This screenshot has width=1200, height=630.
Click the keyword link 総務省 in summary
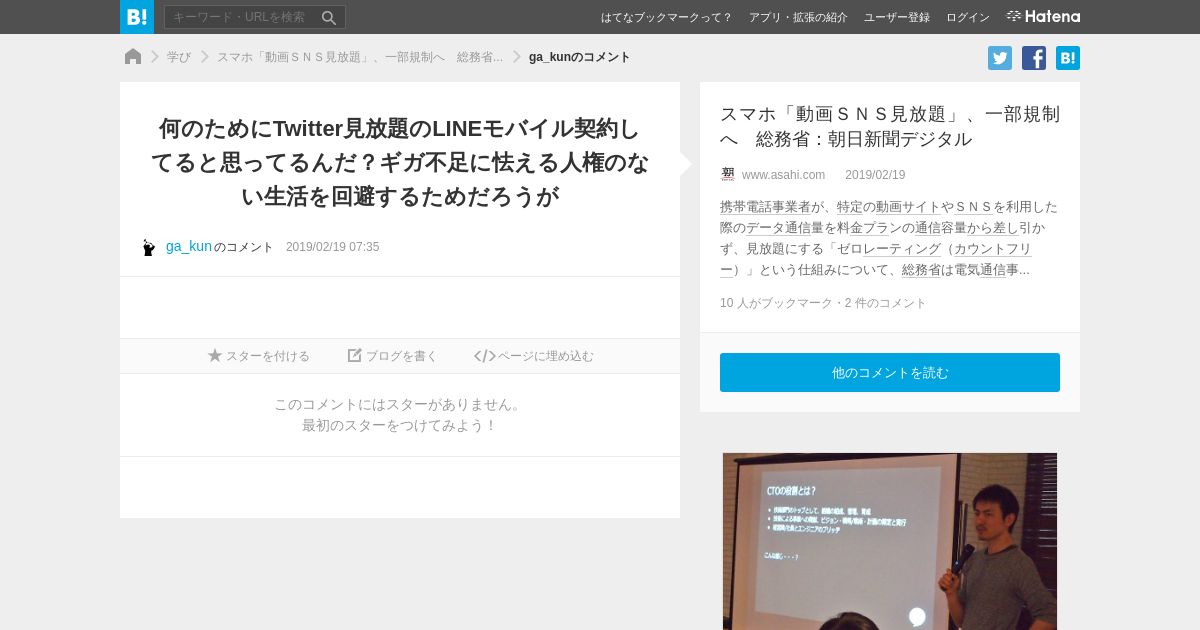point(922,270)
